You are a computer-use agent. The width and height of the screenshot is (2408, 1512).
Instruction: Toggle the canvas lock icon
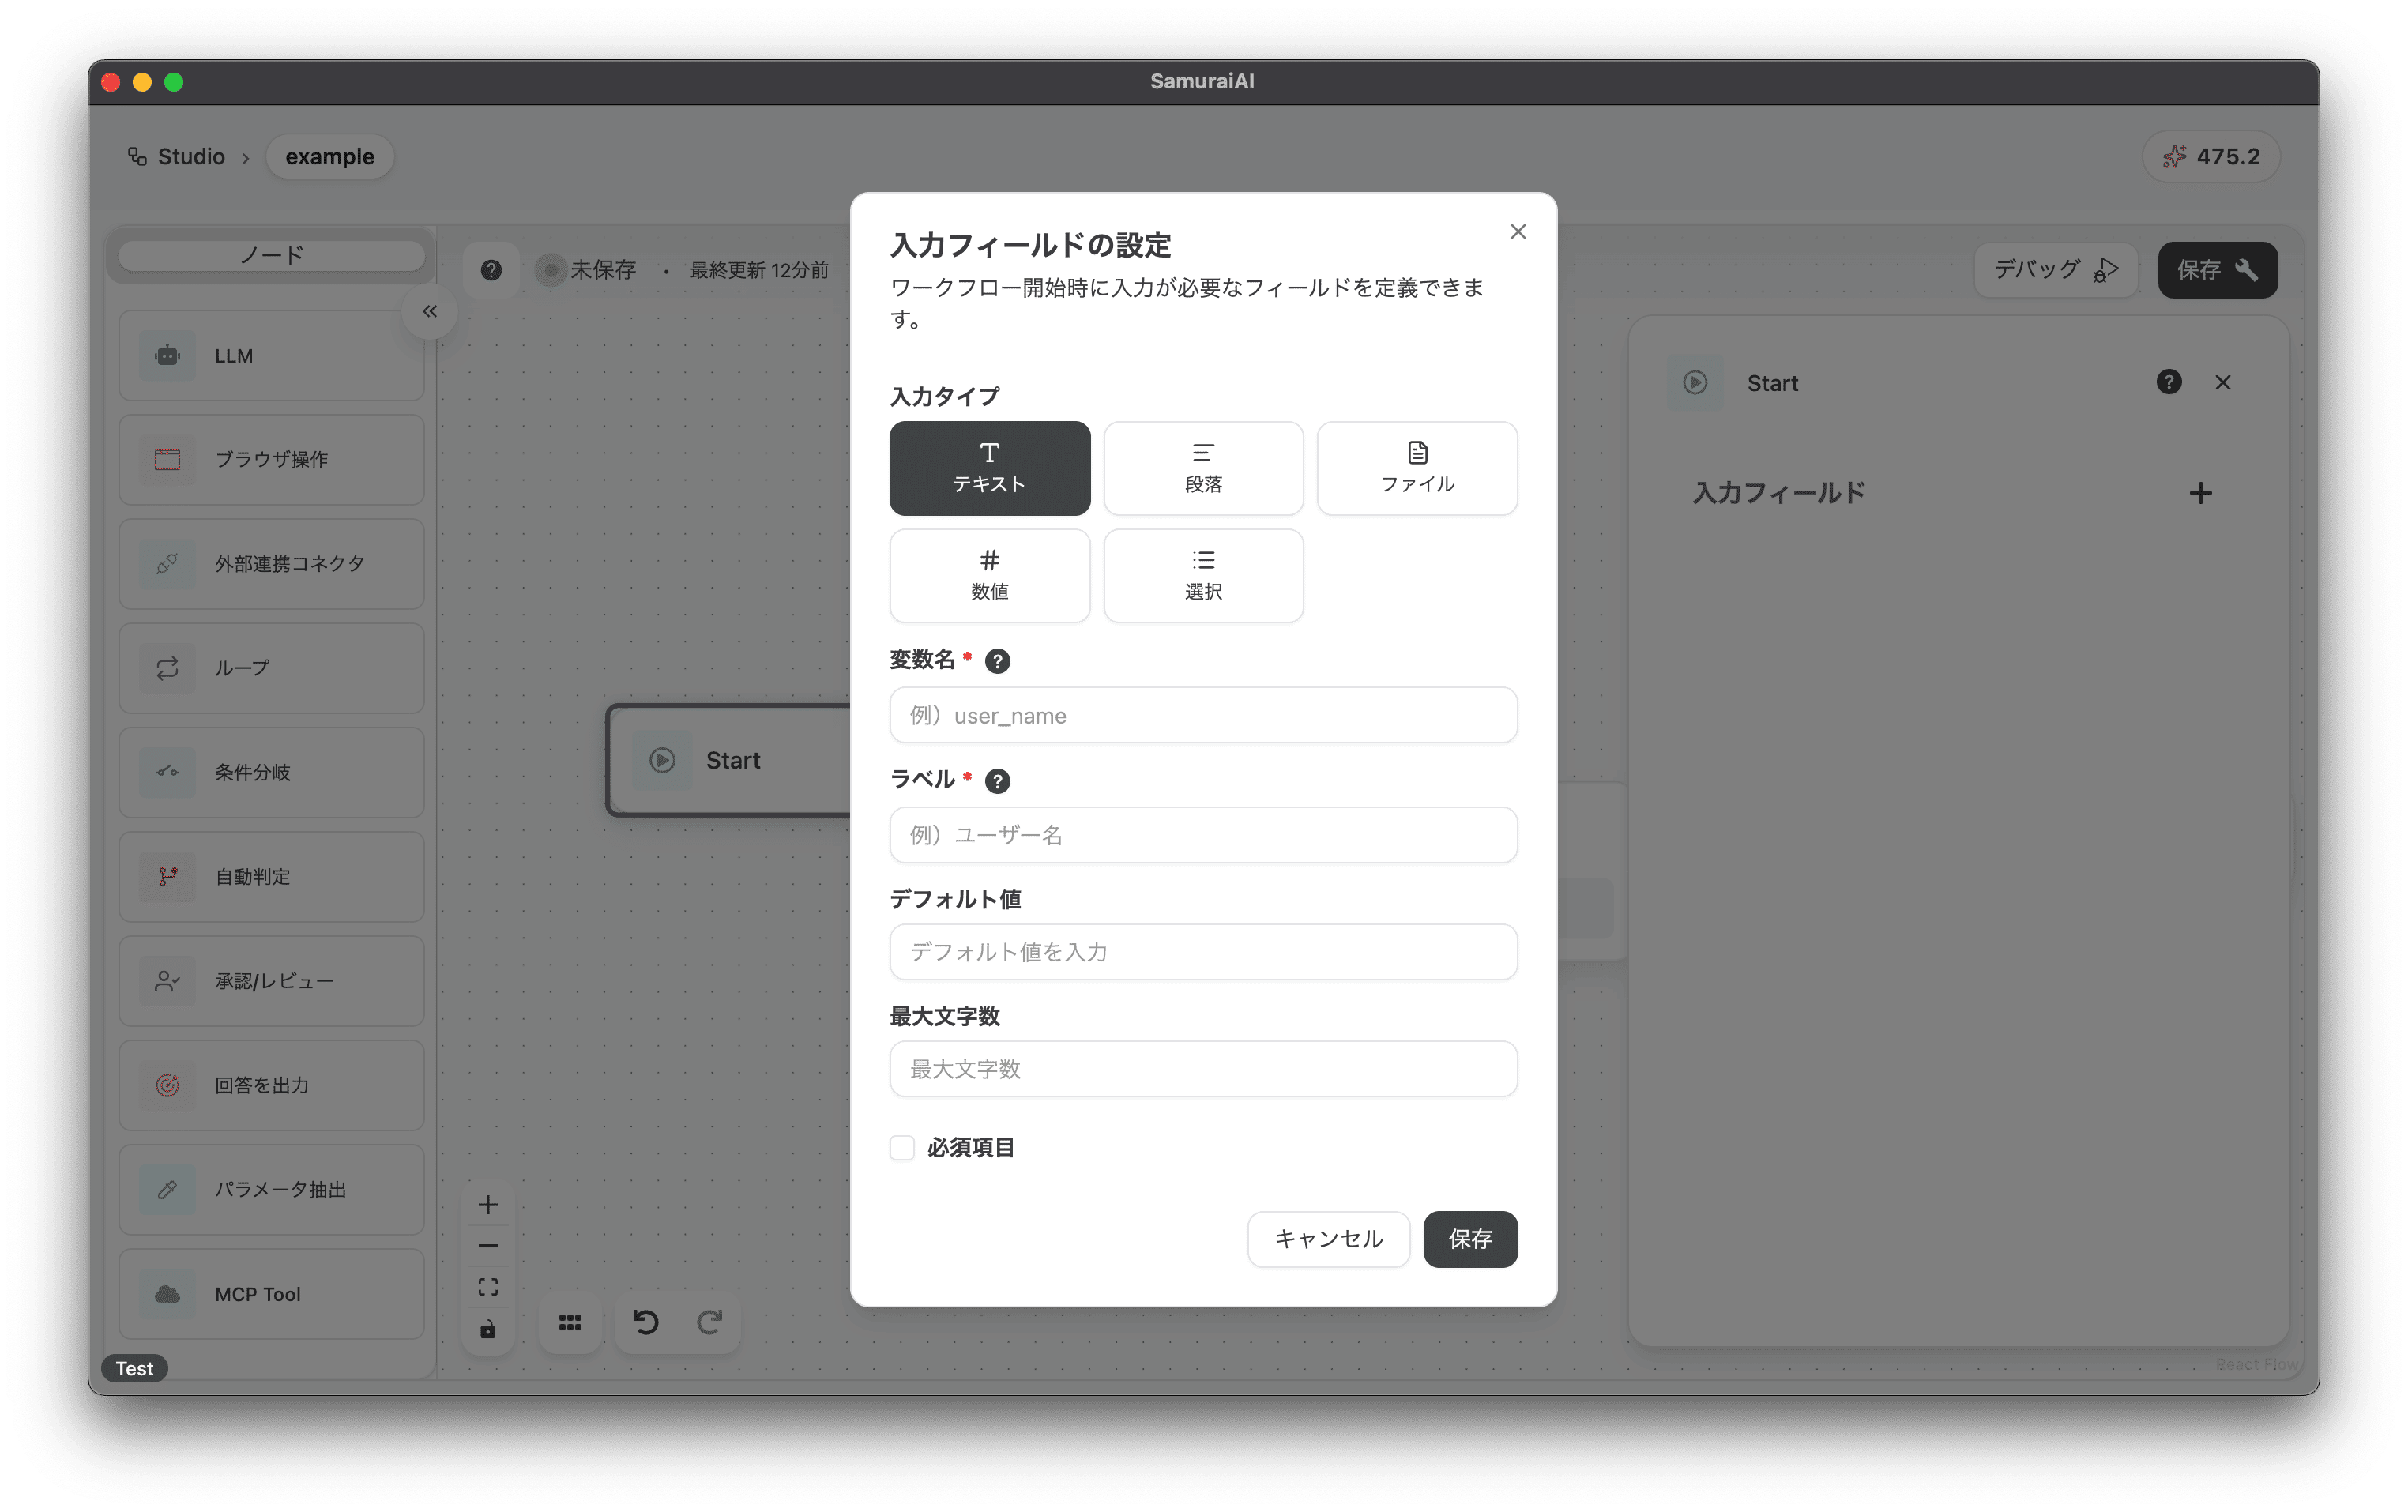488,1329
